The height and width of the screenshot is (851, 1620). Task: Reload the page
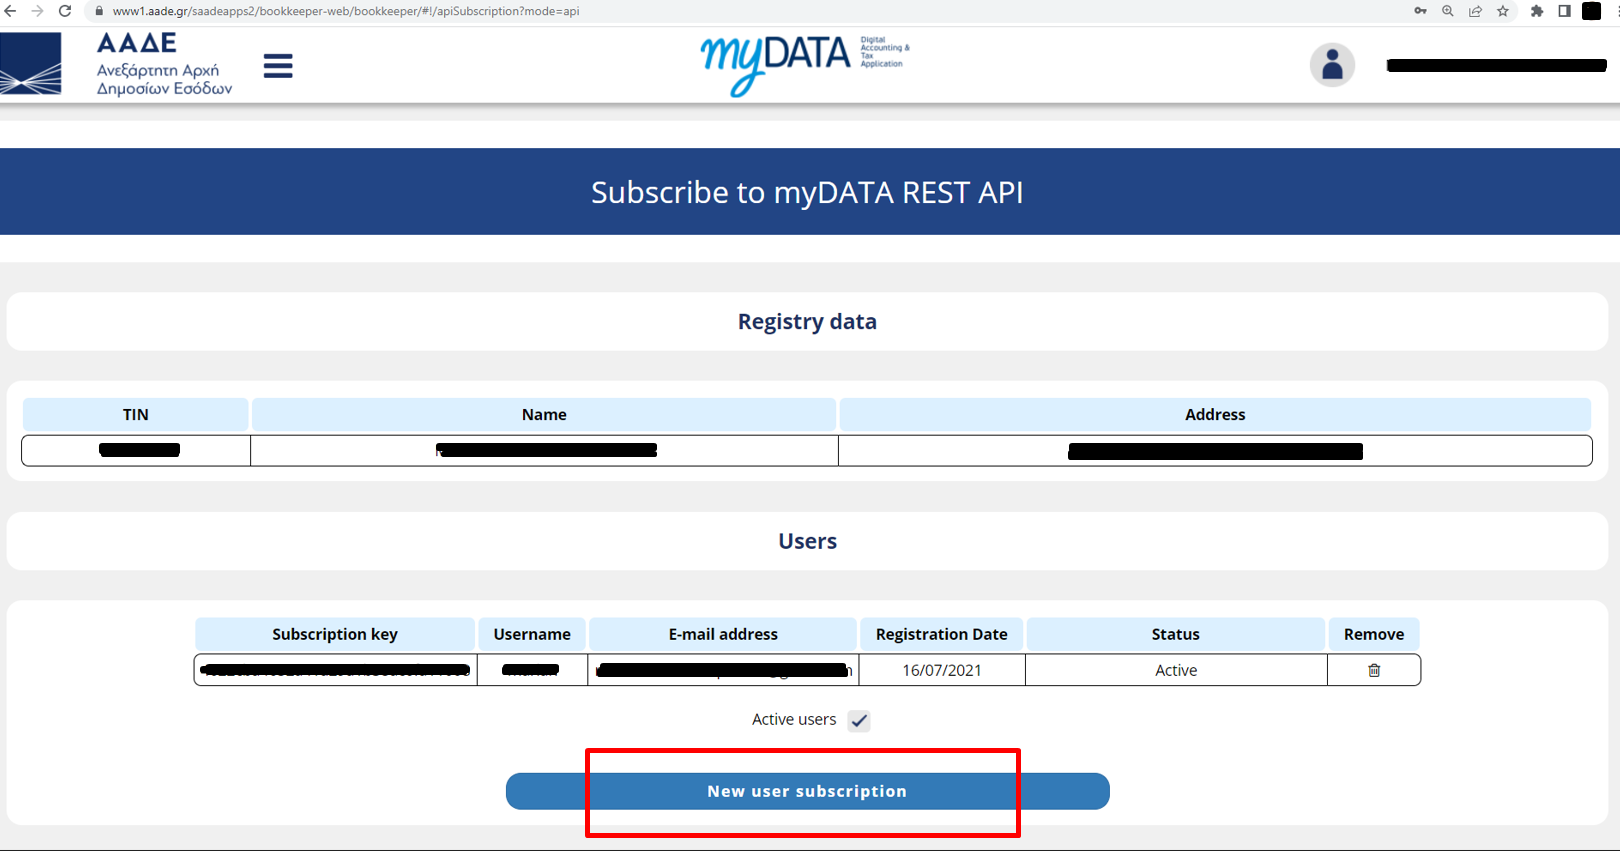click(x=65, y=11)
